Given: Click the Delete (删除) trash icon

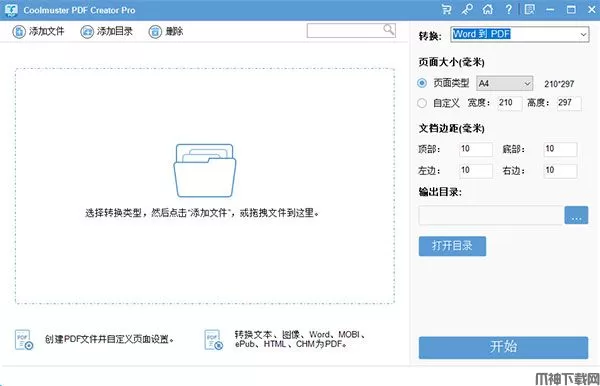Looking at the screenshot, I should tap(155, 32).
